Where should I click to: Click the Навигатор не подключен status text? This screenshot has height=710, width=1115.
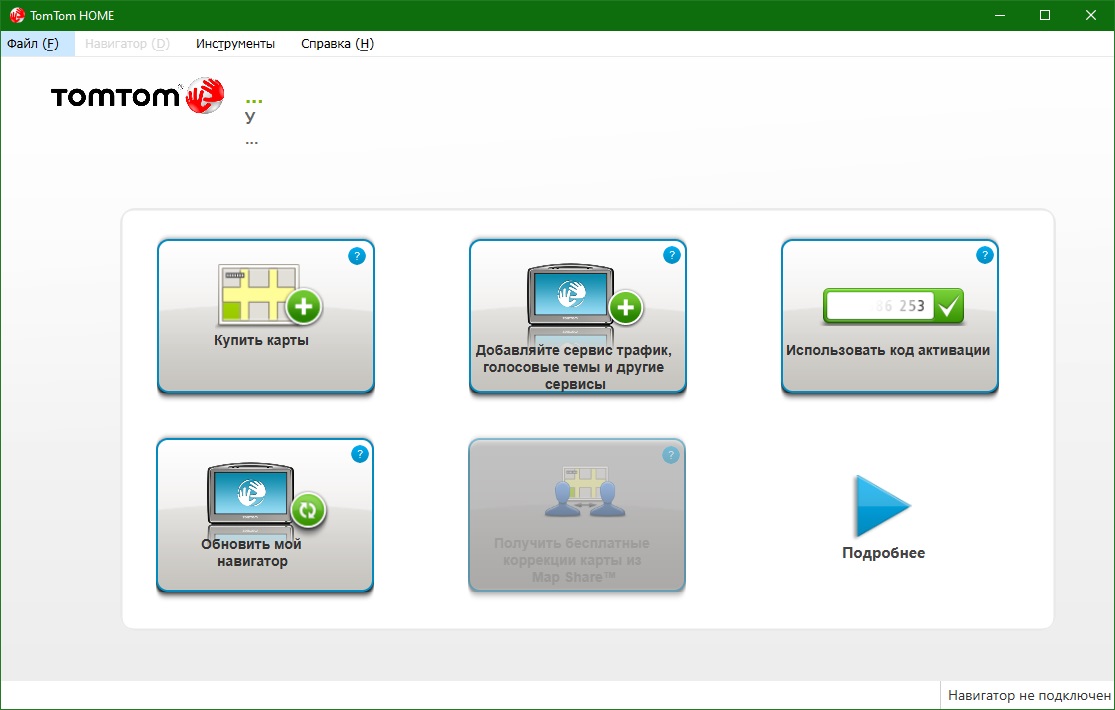click(x=1029, y=695)
